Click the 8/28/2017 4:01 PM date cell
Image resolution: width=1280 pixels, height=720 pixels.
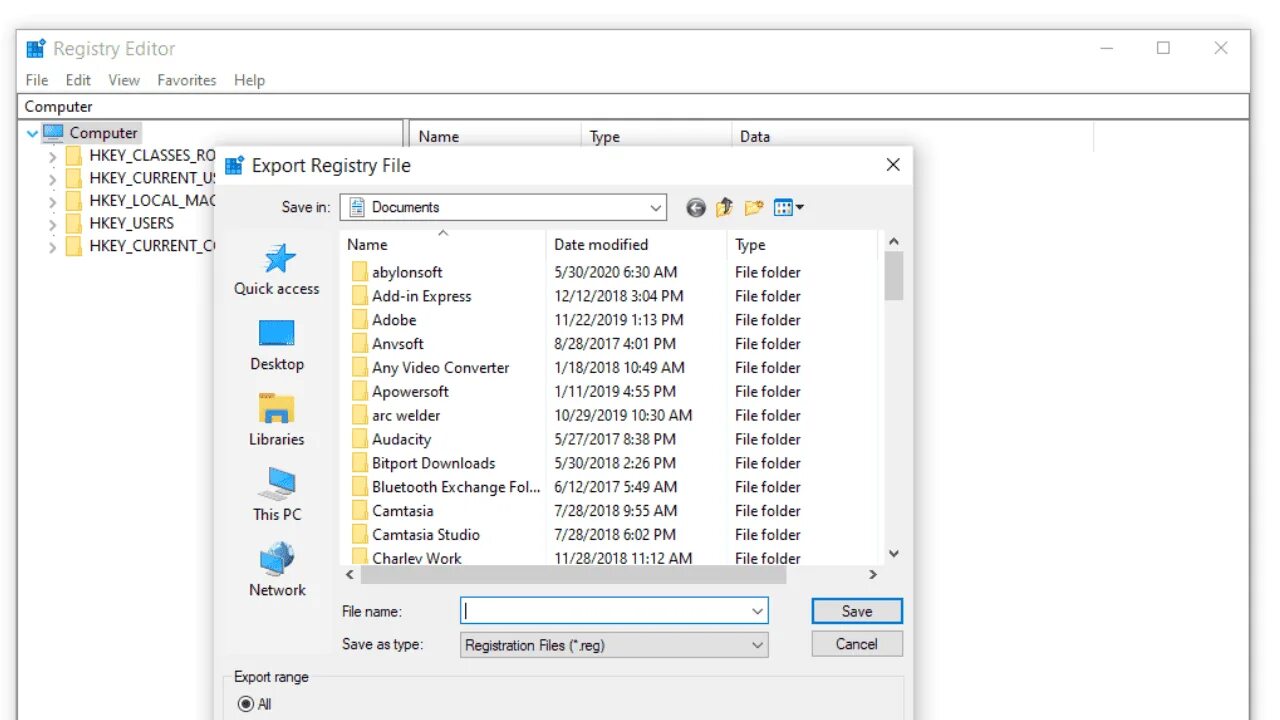[616, 344]
